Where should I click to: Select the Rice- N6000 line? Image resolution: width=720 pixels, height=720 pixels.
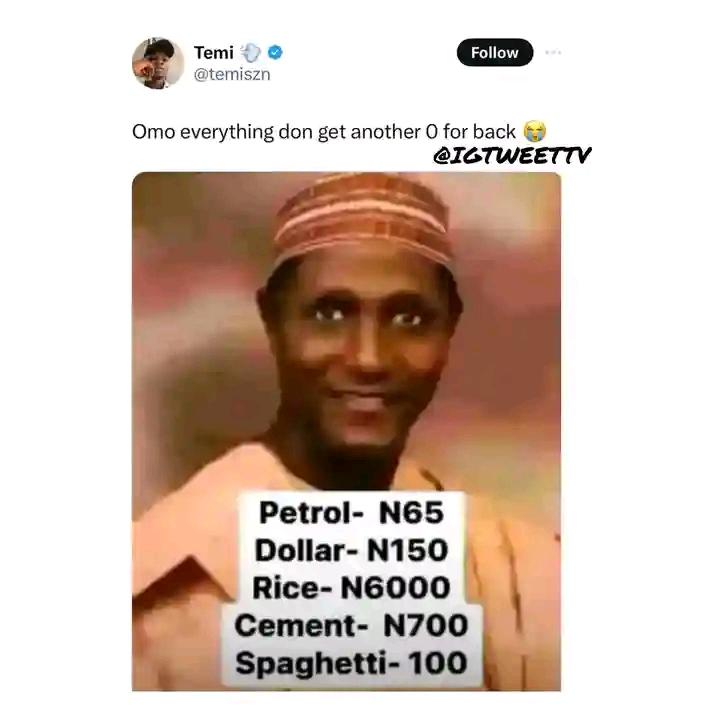coord(351,588)
